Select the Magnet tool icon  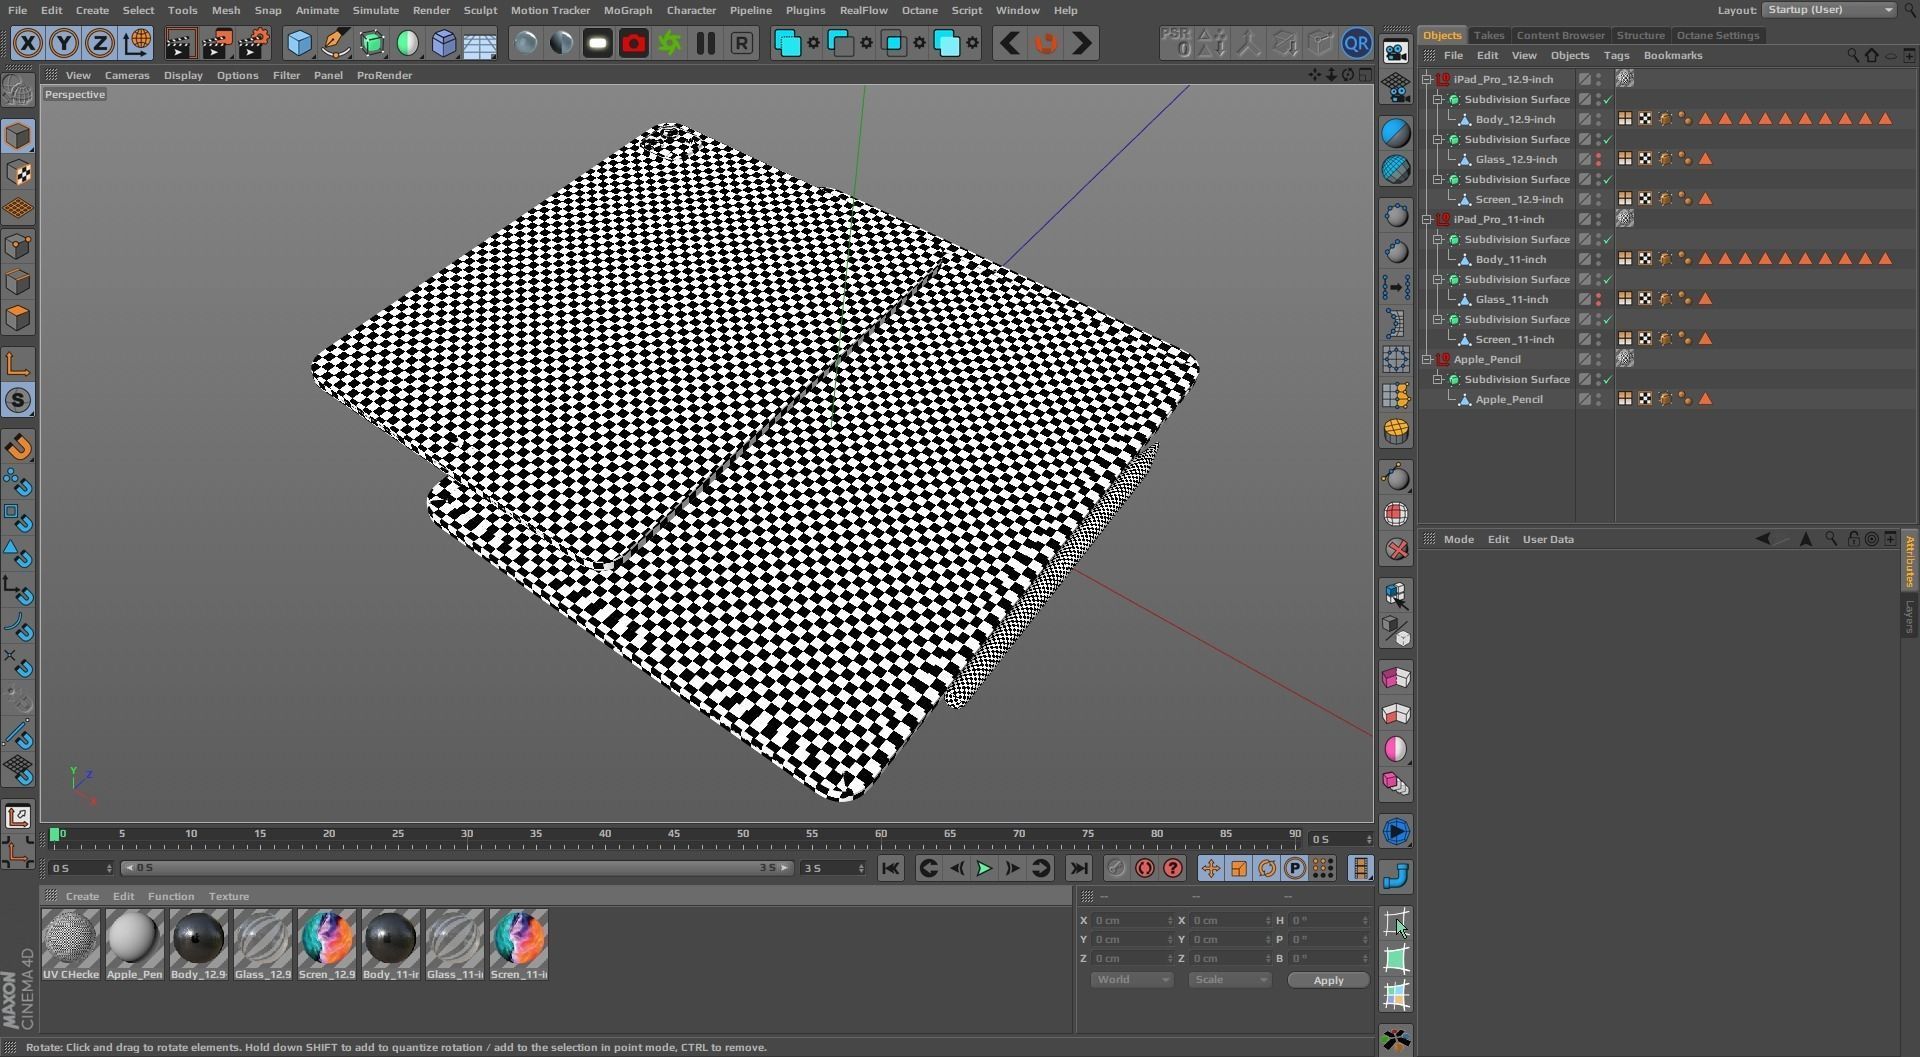click(18, 447)
